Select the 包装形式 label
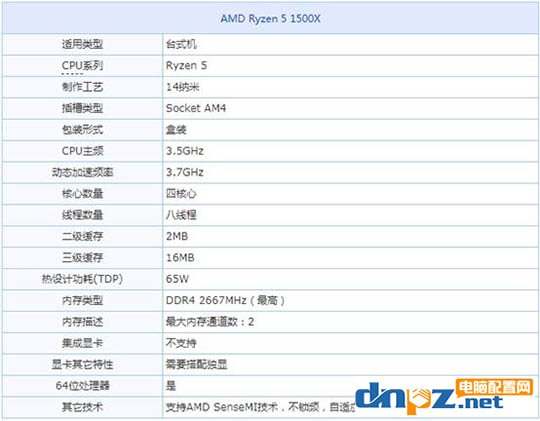Screen dimensions: 540x421 (82, 130)
